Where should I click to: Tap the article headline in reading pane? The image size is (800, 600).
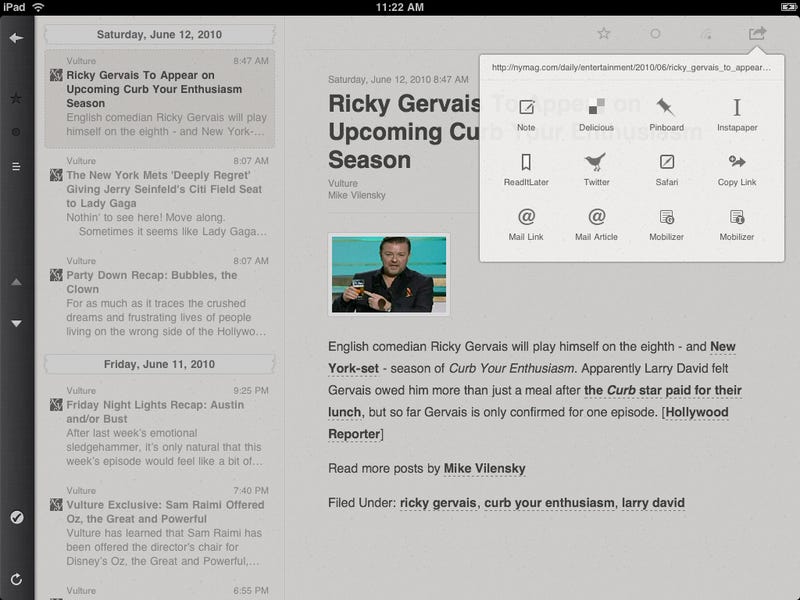404,132
